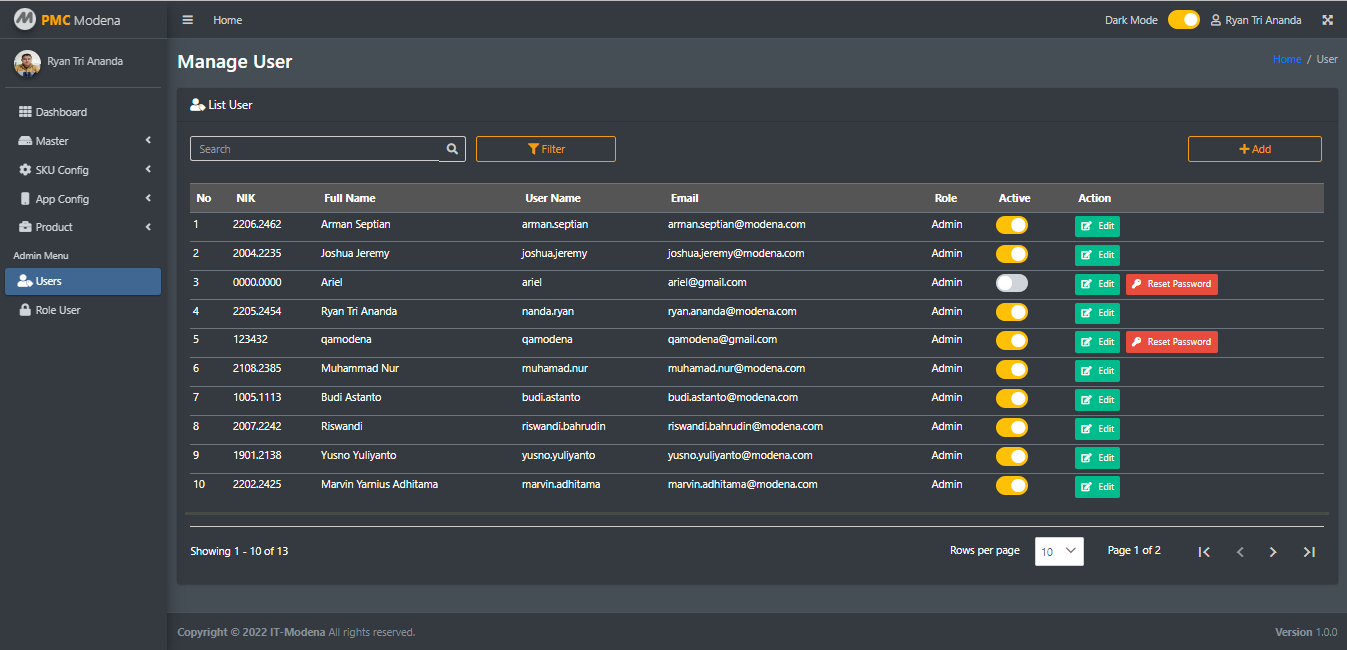Viewport: 1347px width, 650px height.
Task: Edit user qamodena
Action: (x=1097, y=342)
